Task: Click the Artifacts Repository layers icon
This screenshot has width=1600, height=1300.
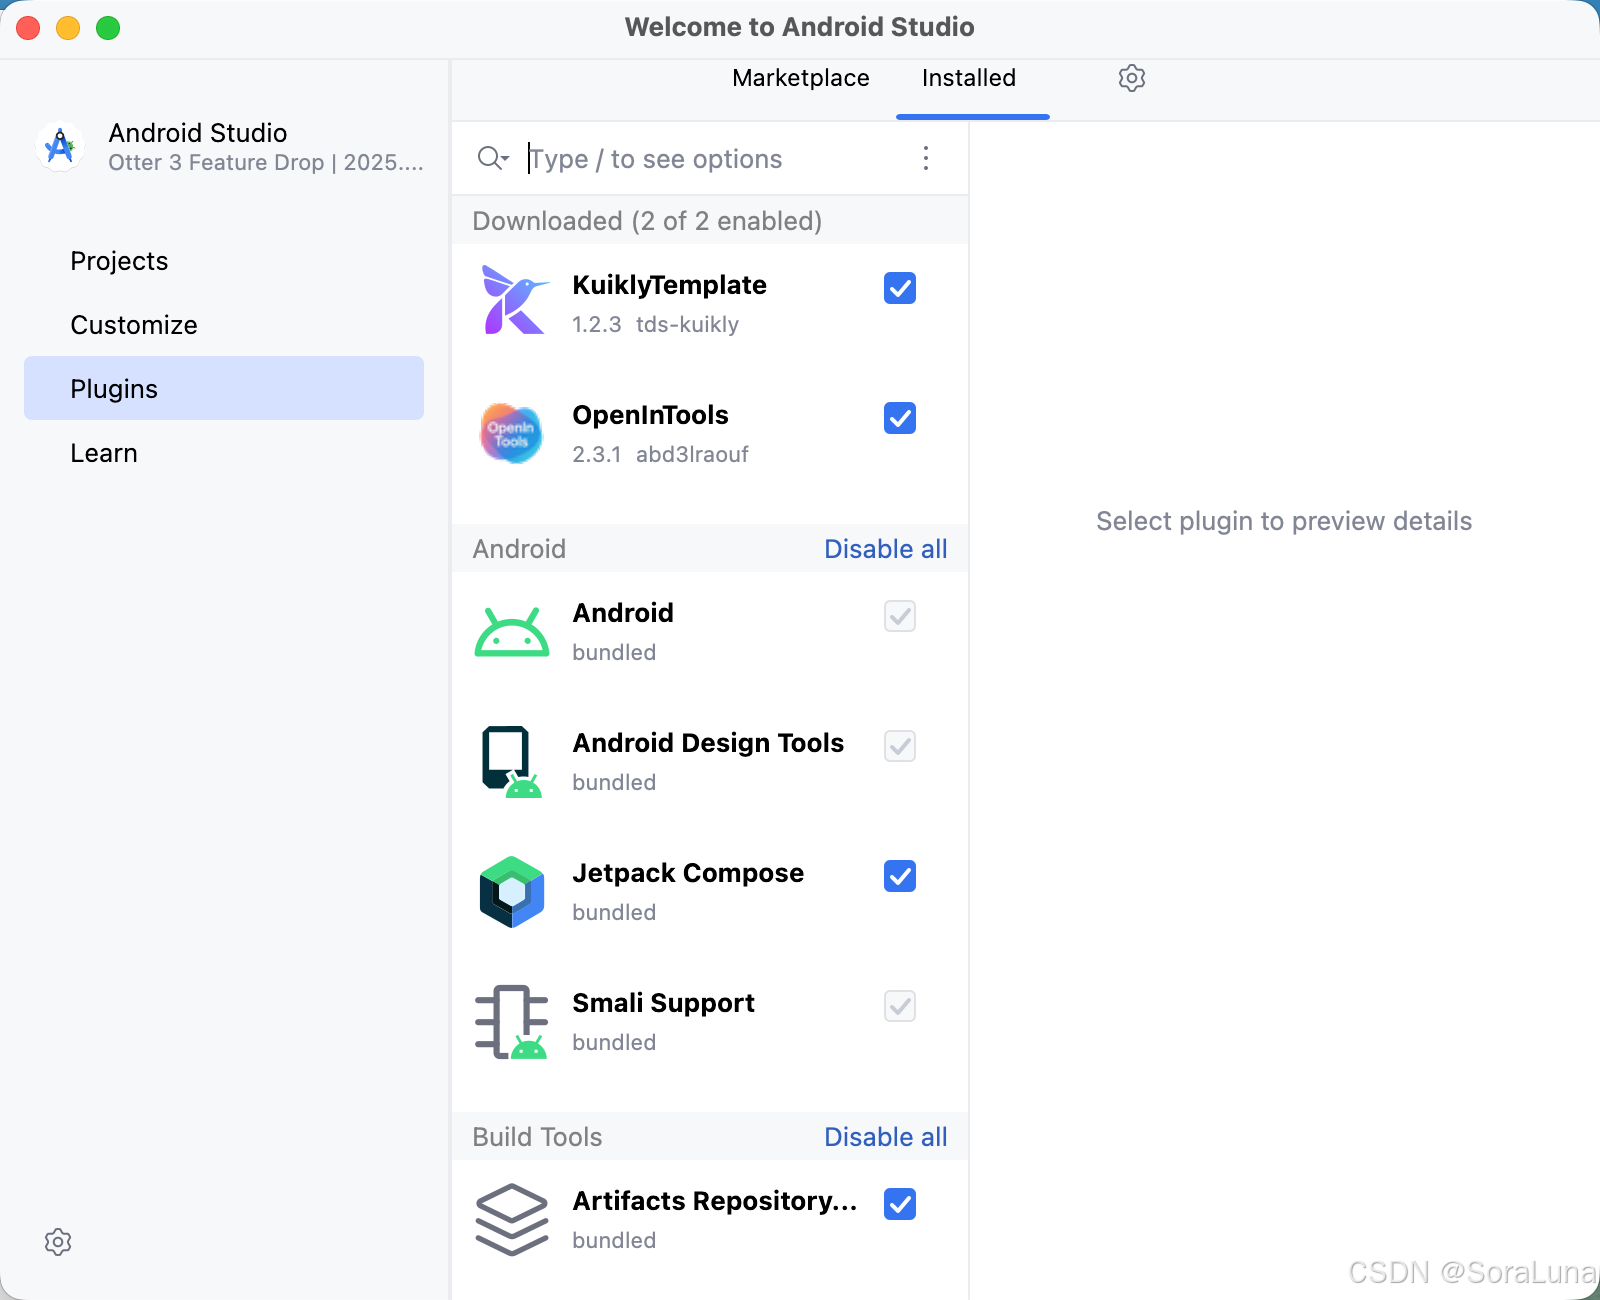Action: [512, 1220]
